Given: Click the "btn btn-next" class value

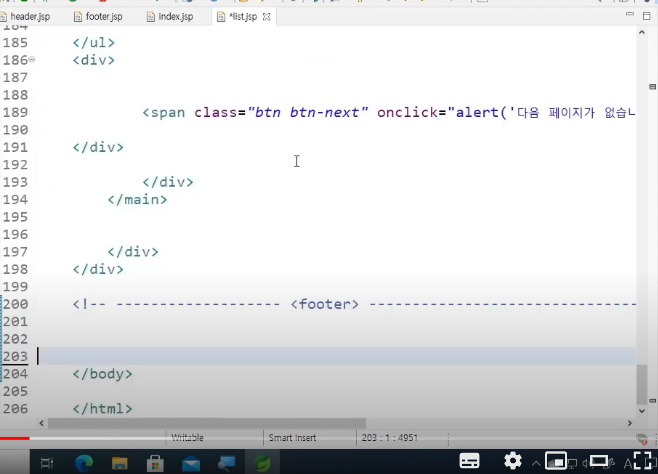Looking at the screenshot, I should click(x=308, y=112).
